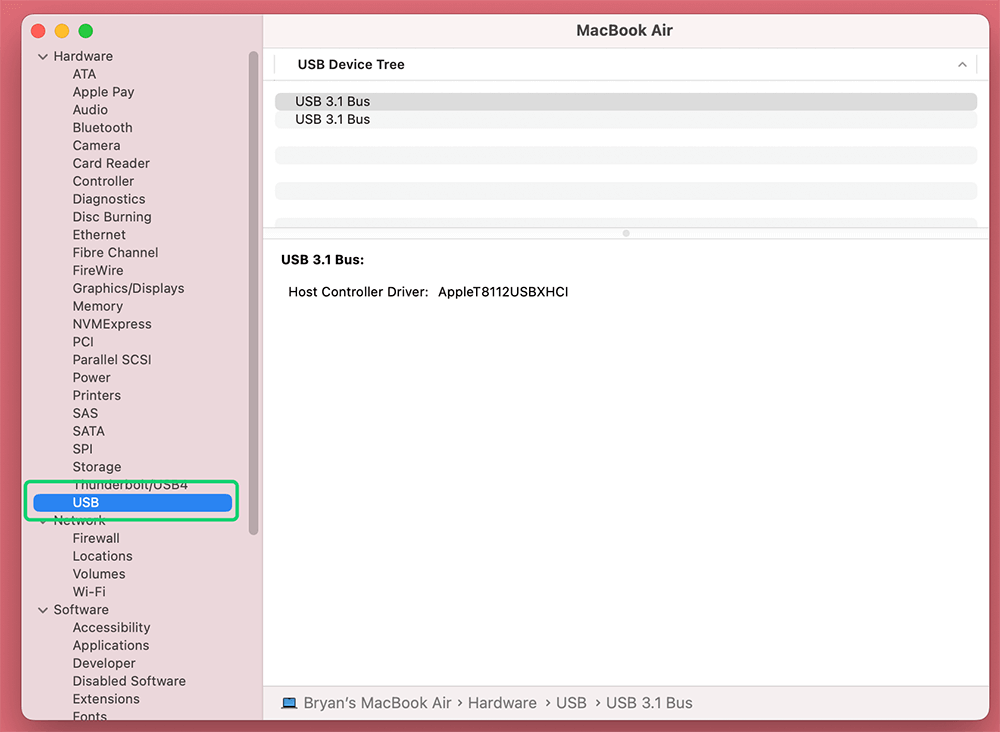The height and width of the screenshot is (732, 1000).
Task: Click Hardware in the bottom path bar
Action: tap(502, 703)
